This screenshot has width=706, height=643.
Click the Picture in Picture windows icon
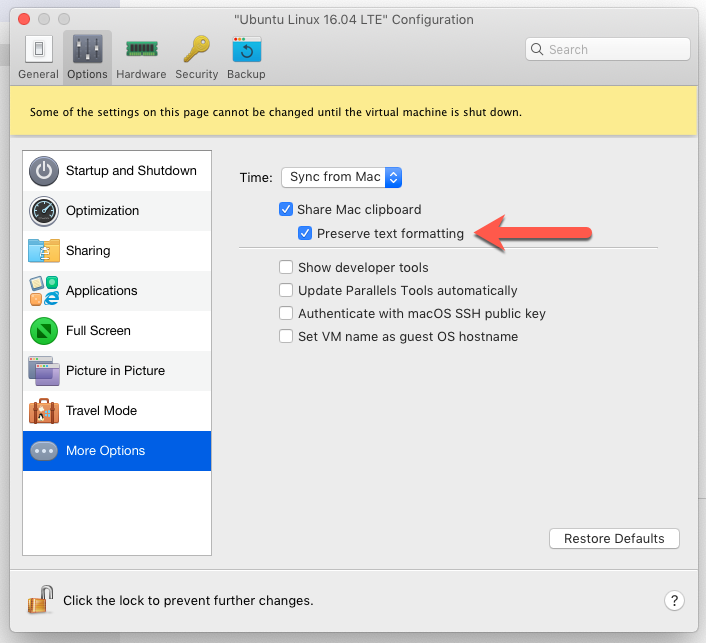(44, 371)
